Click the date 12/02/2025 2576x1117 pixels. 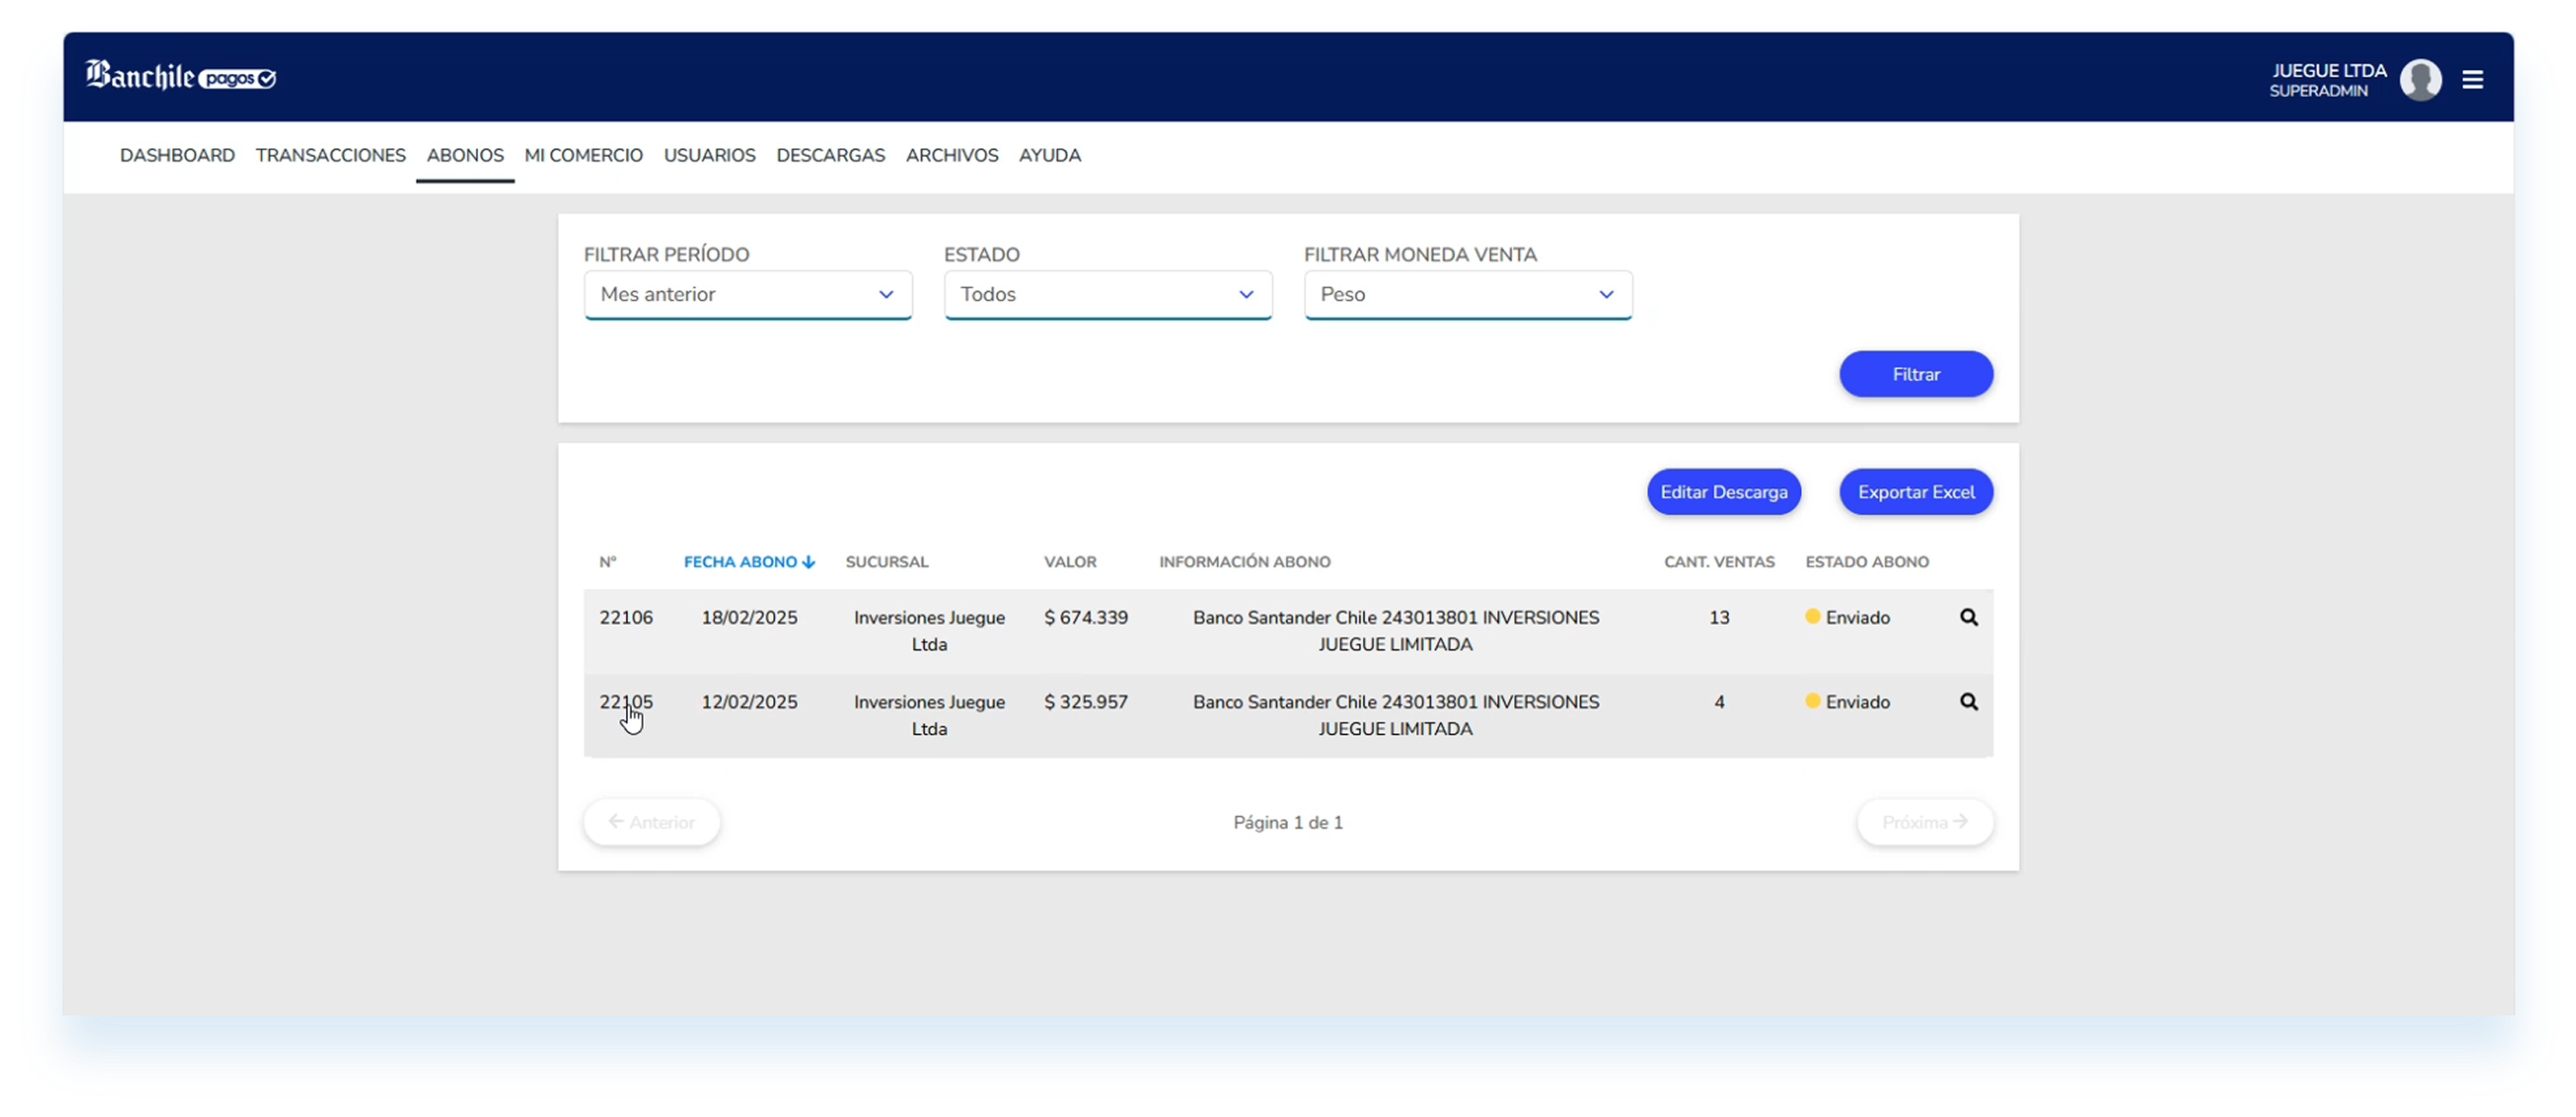click(749, 702)
